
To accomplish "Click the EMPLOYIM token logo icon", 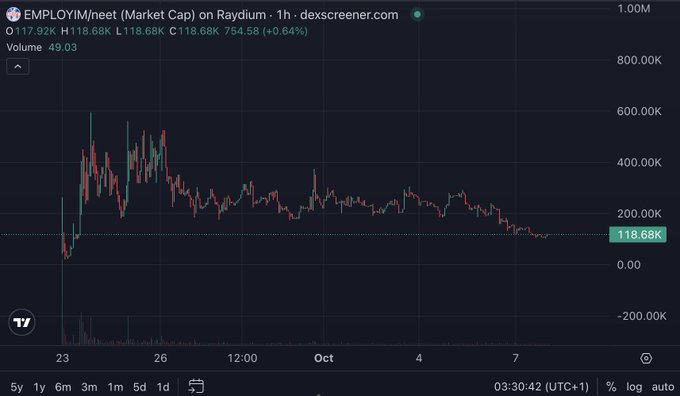I will coord(13,14).
